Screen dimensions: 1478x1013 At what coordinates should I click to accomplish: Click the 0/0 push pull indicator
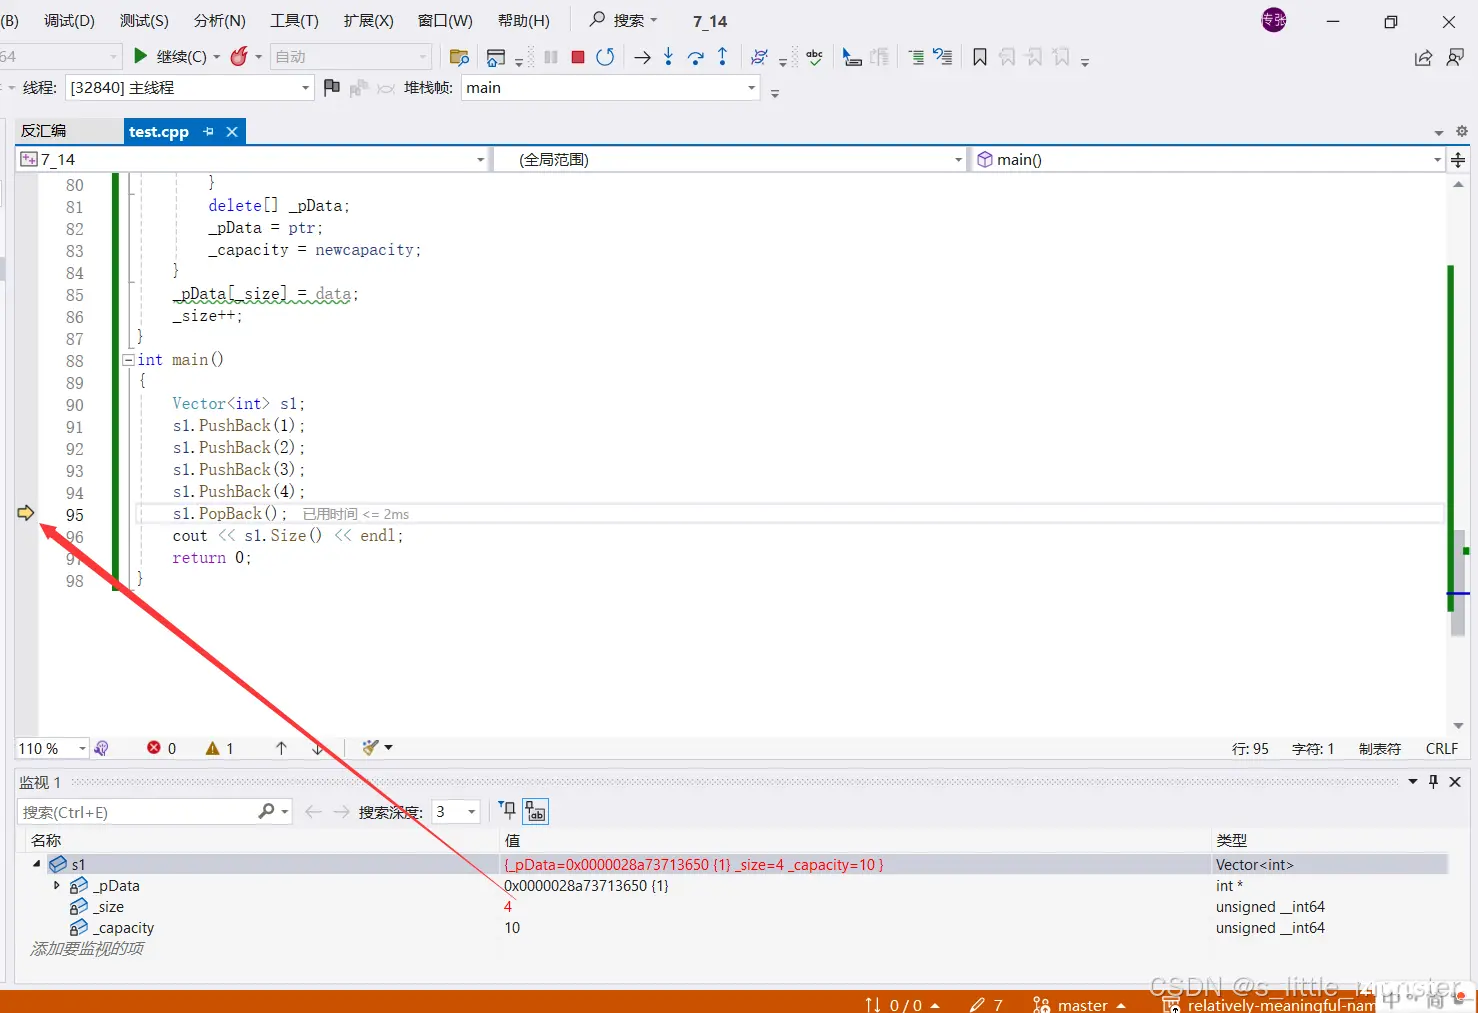coord(902,1005)
